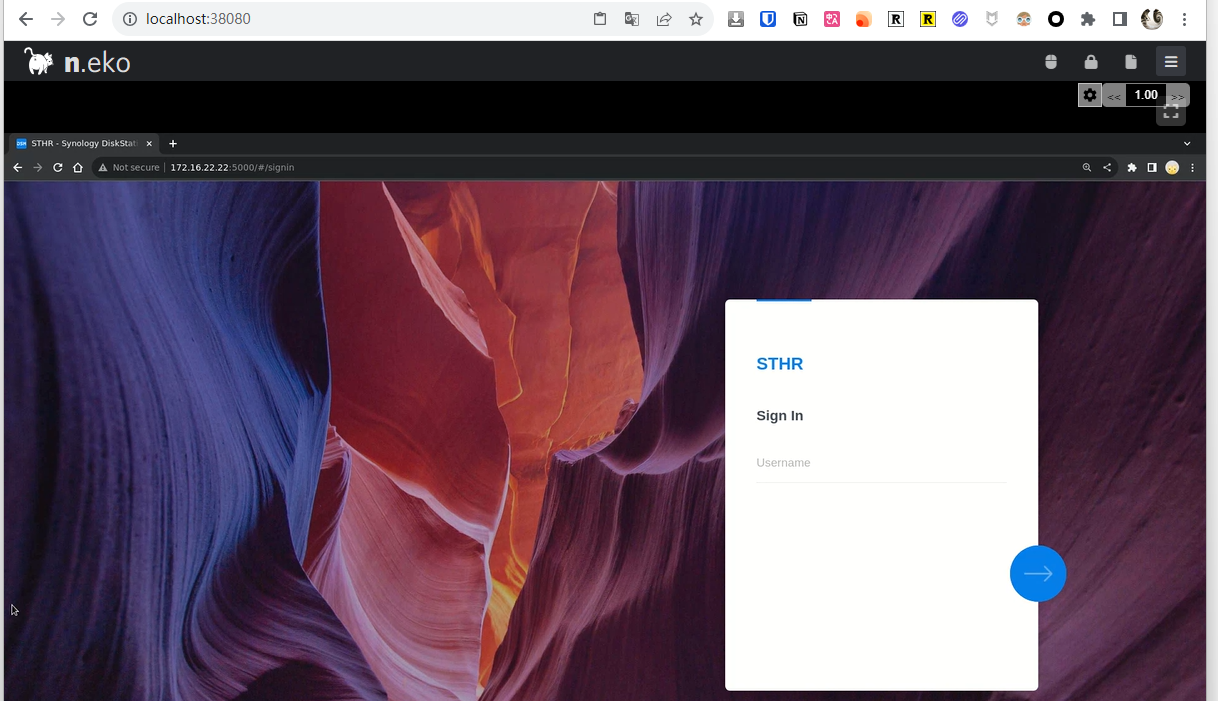
Task: Click the remote browser home icon
Action: click(78, 168)
